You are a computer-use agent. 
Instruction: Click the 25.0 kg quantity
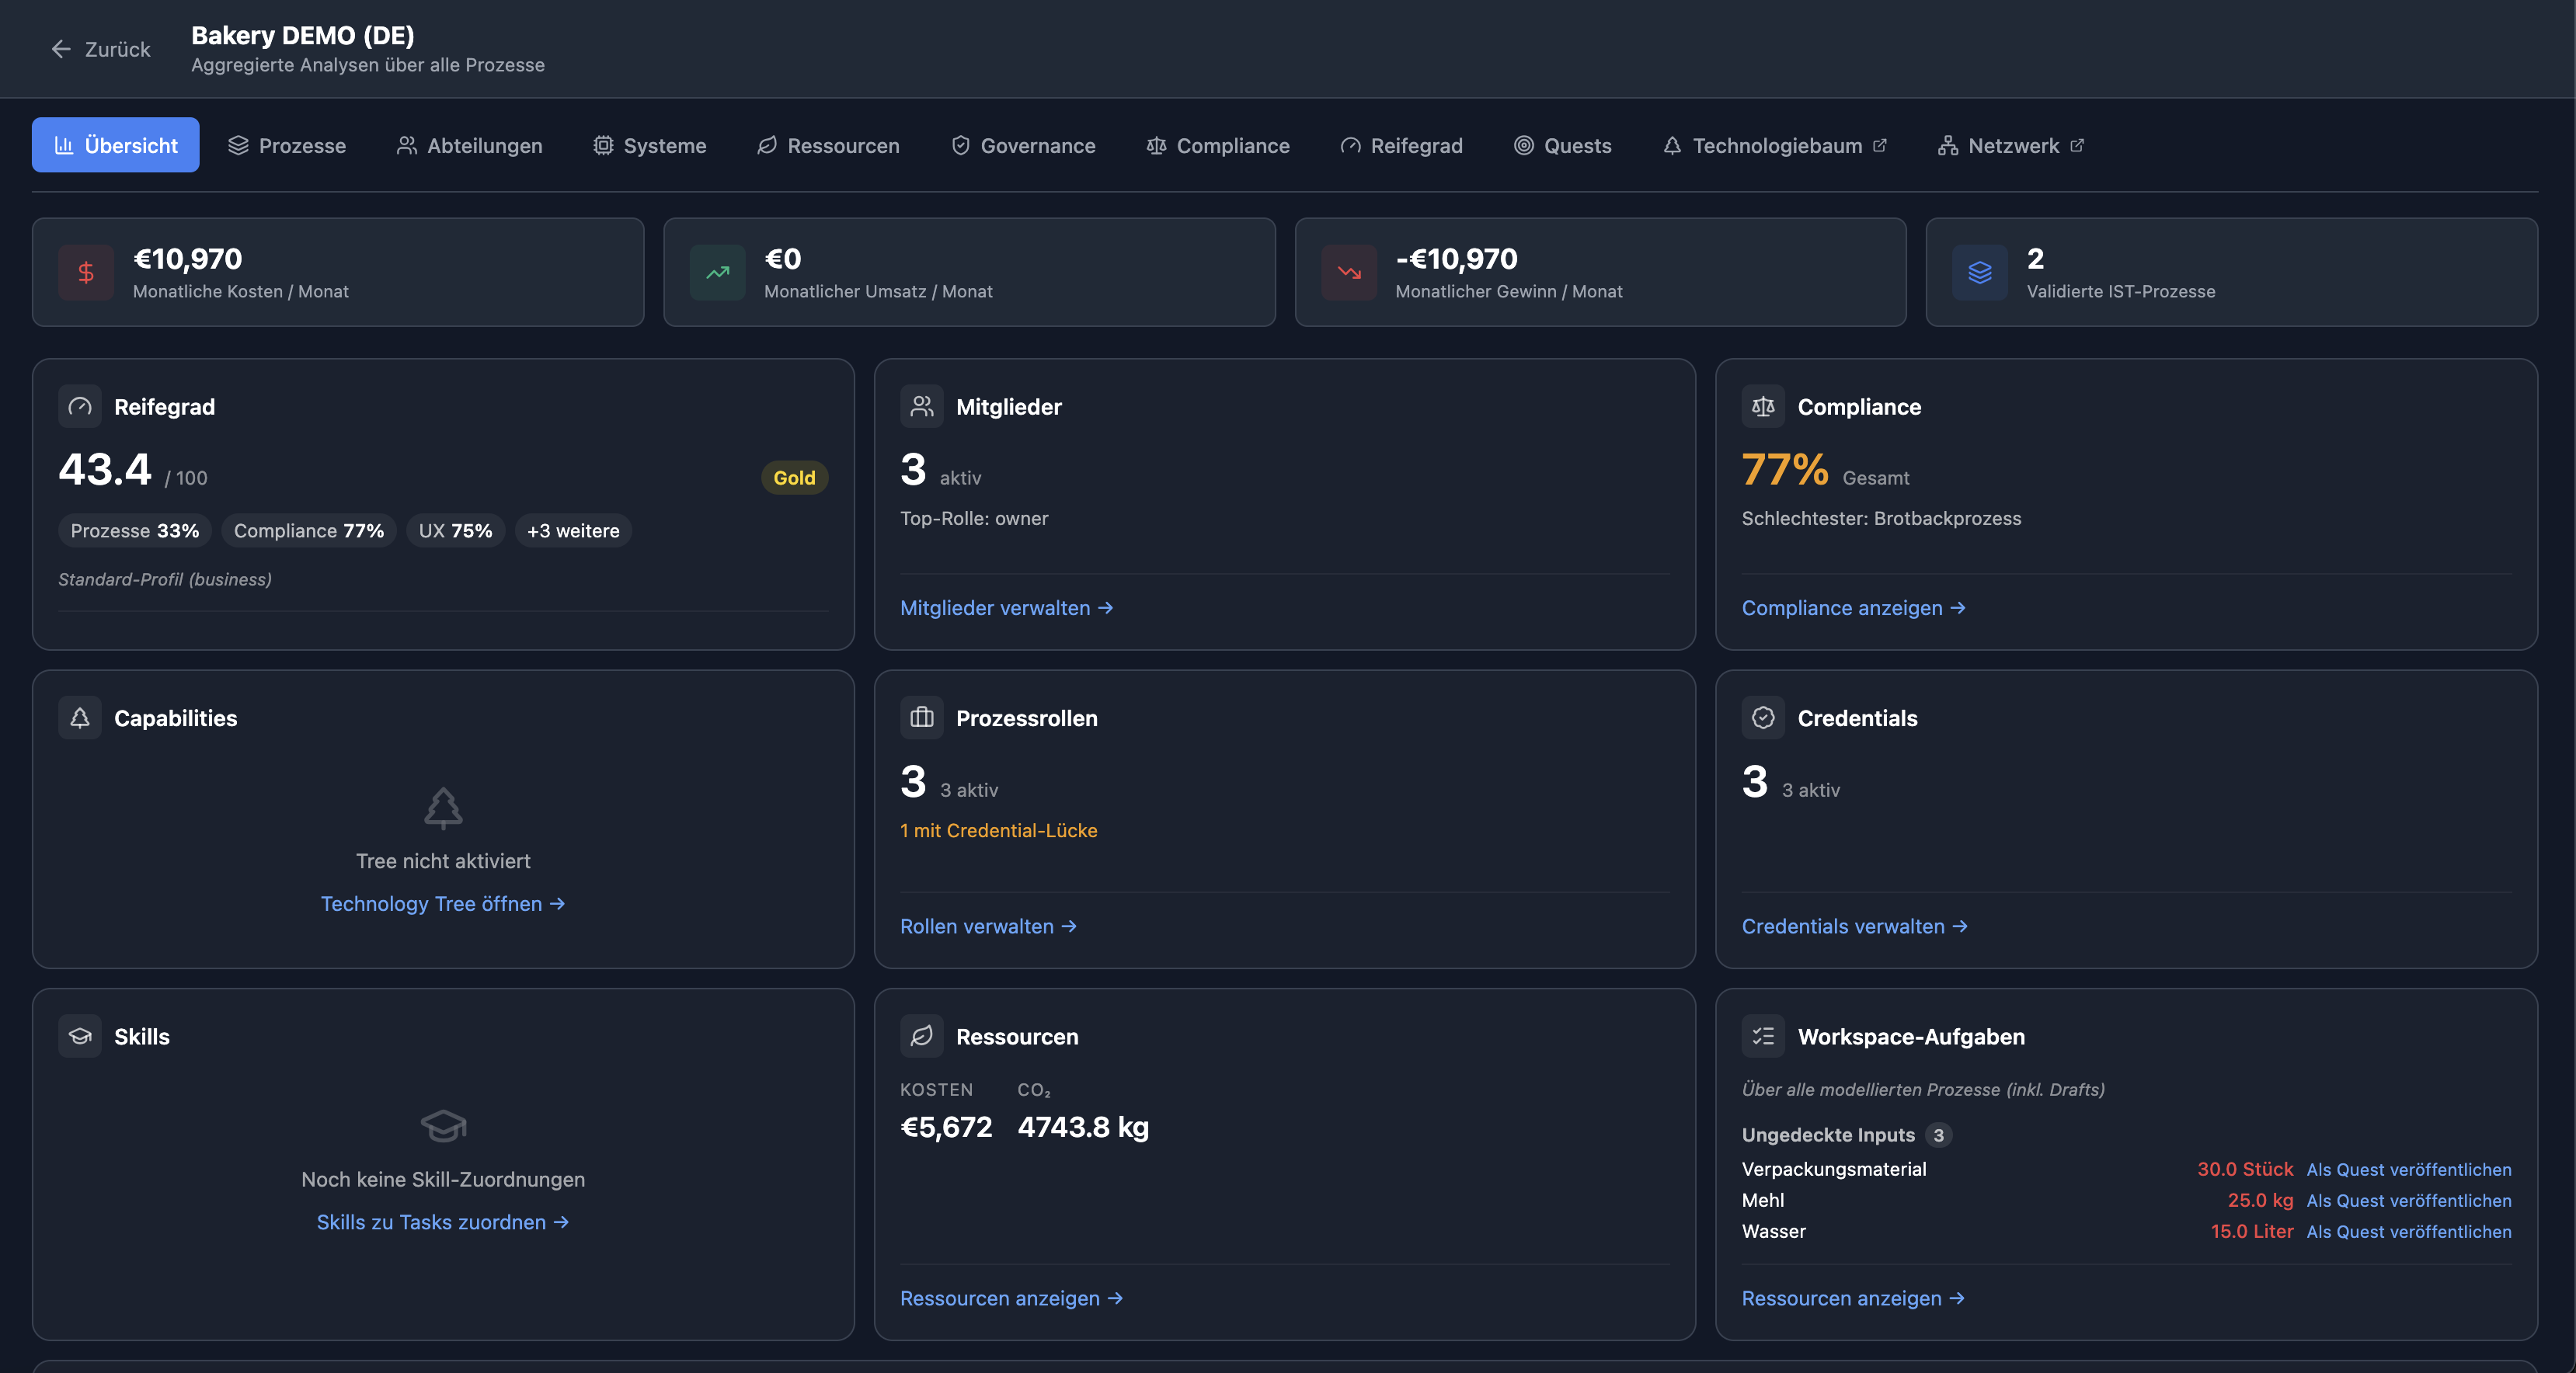tap(2260, 1200)
